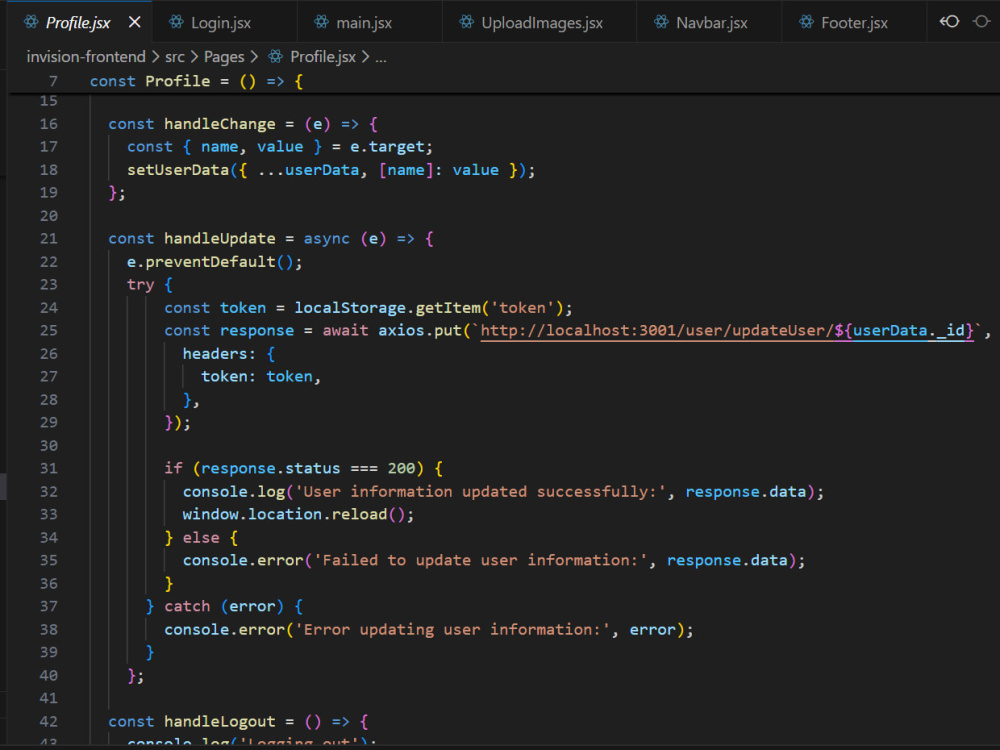Screen dimensions: 1000x750
Task: Expand the breadcrumb ellipsis symbols
Action: 381,57
